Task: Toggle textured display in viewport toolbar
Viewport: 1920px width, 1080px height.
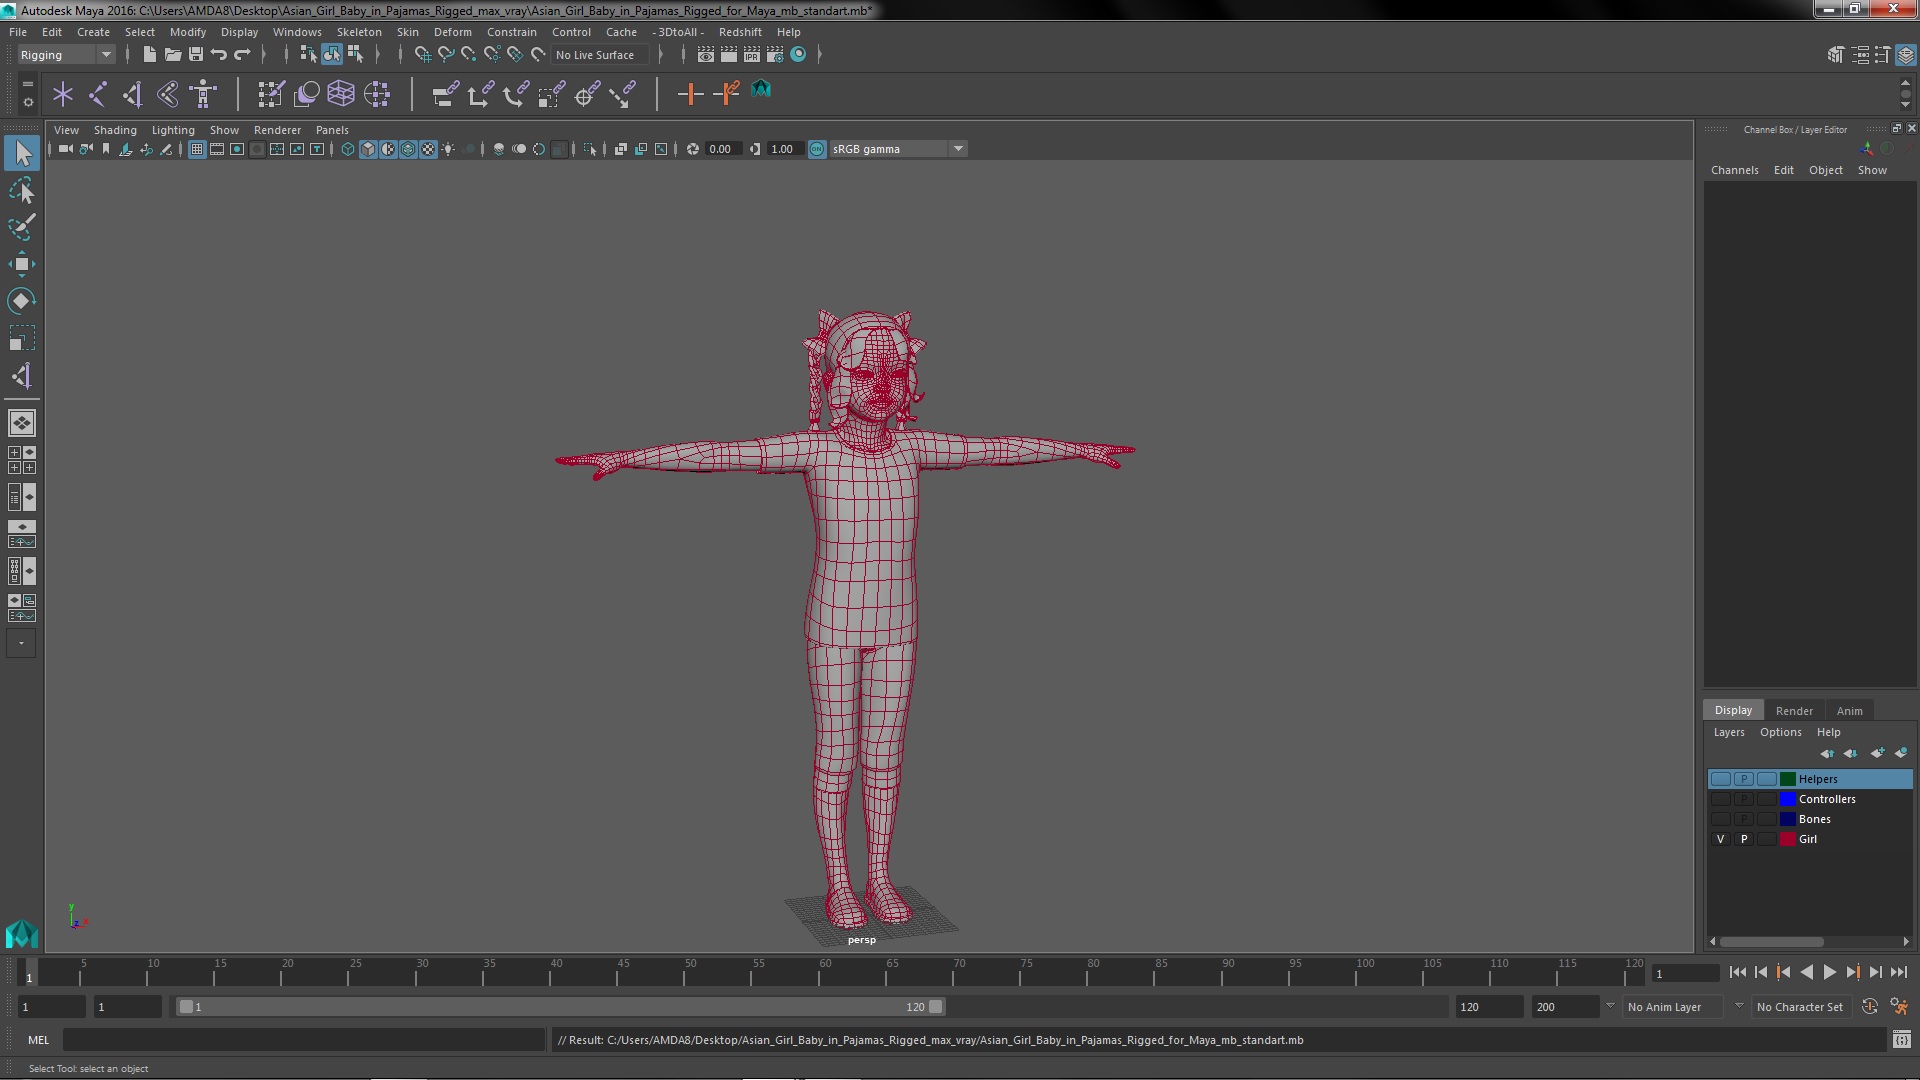Action: coord(428,149)
